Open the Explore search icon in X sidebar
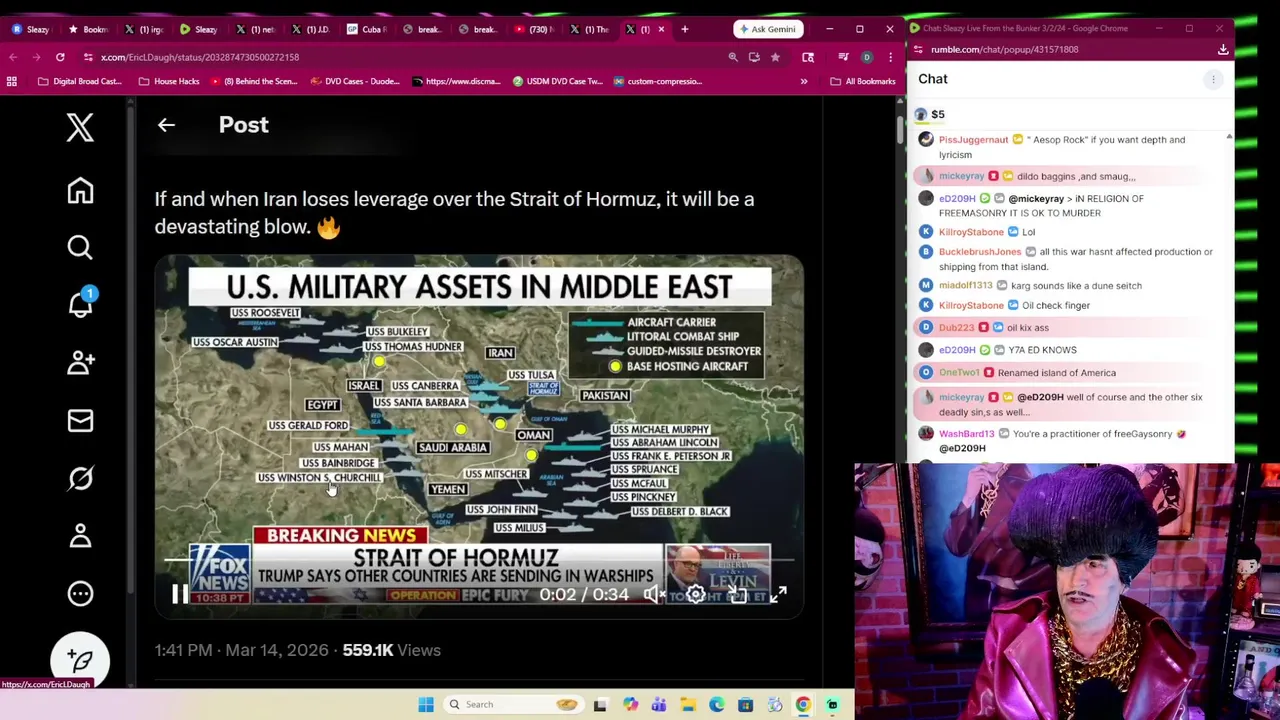This screenshot has height=720, width=1280. tap(80, 247)
